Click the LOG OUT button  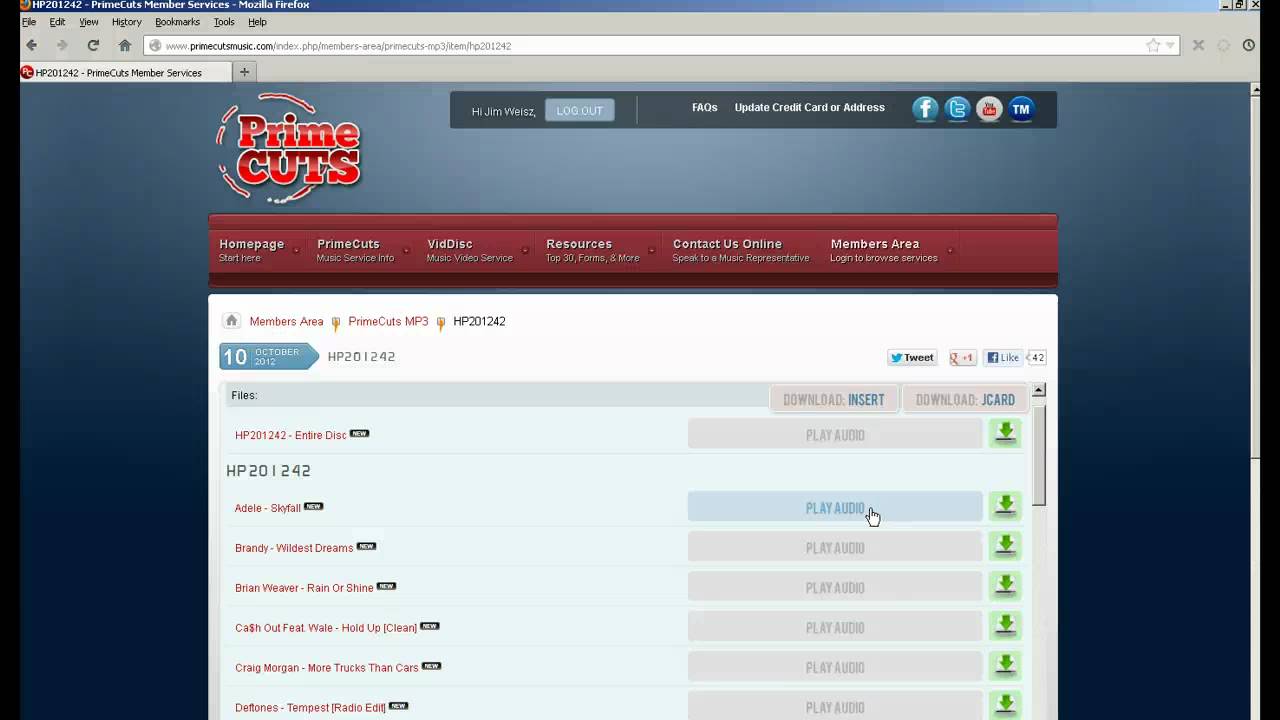pyautogui.click(x=580, y=111)
